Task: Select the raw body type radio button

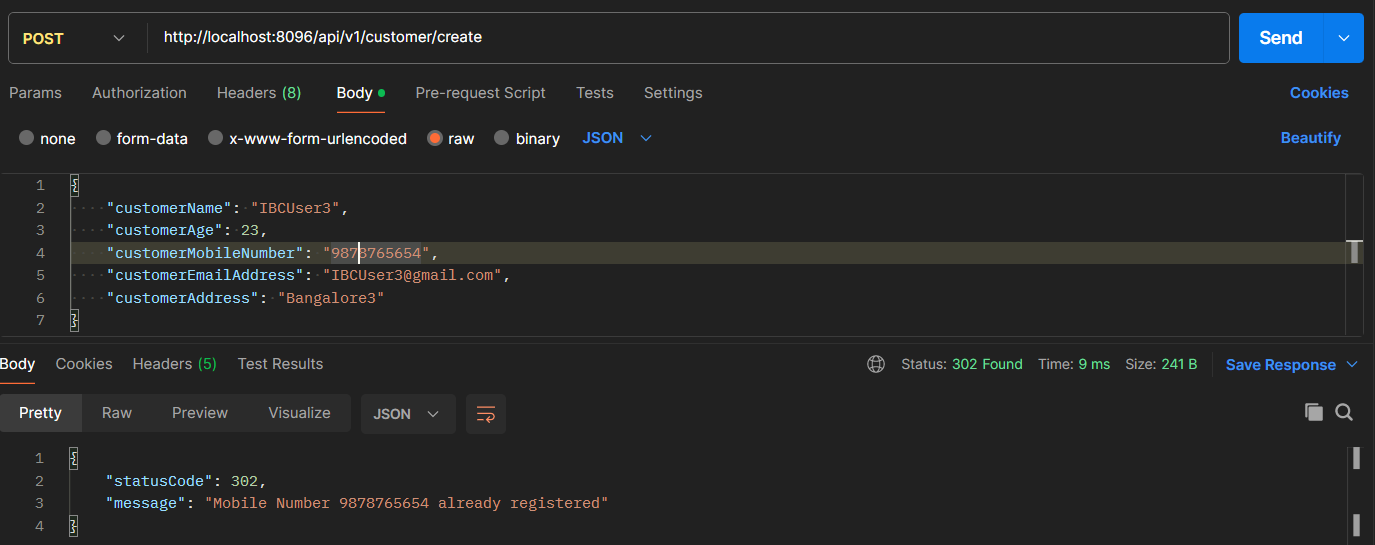Action: point(435,138)
